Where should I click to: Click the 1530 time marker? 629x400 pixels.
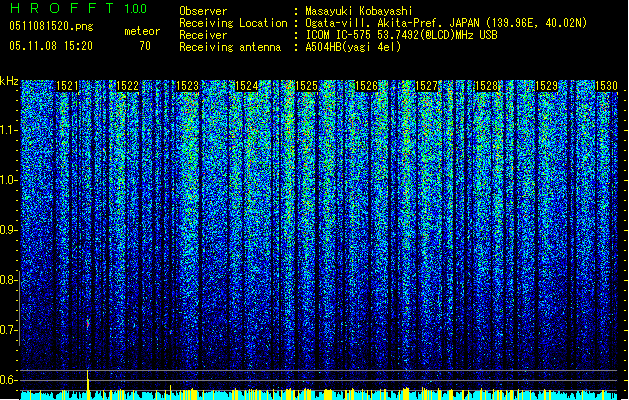point(606,86)
